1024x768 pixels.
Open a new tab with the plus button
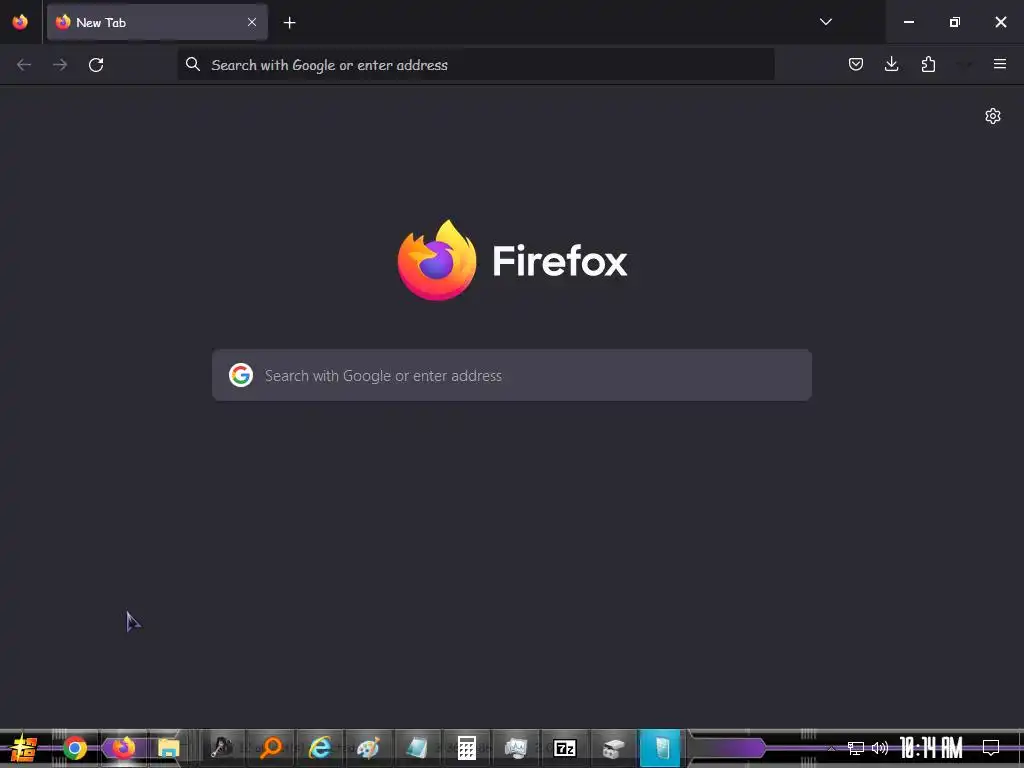click(x=289, y=23)
